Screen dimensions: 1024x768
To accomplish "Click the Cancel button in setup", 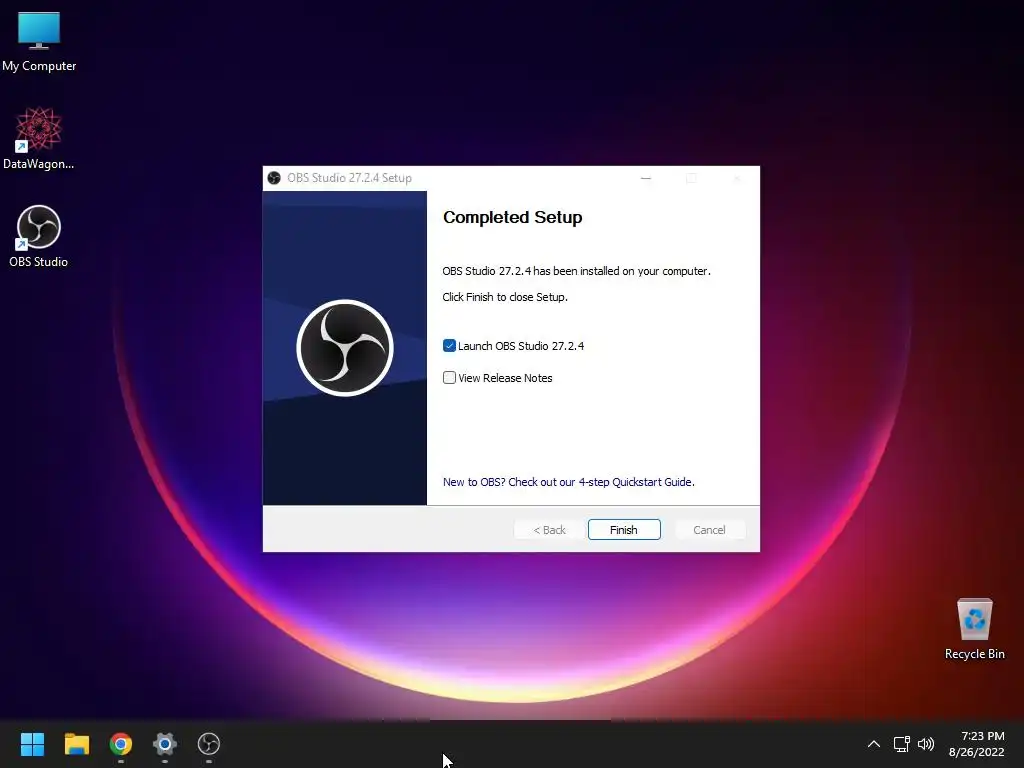I will [x=709, y=530].
